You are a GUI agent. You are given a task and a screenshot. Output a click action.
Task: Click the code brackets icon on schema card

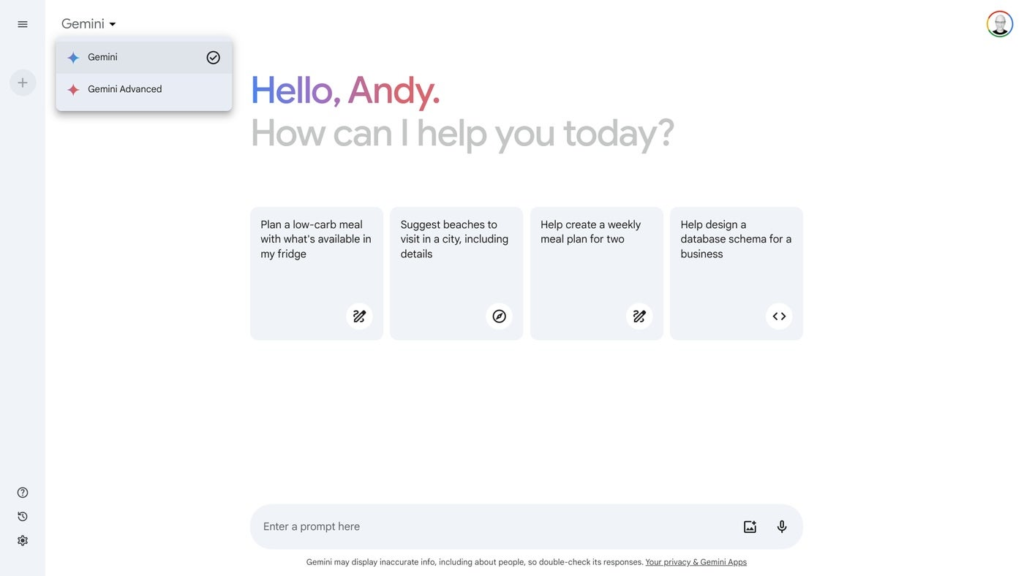779,316
